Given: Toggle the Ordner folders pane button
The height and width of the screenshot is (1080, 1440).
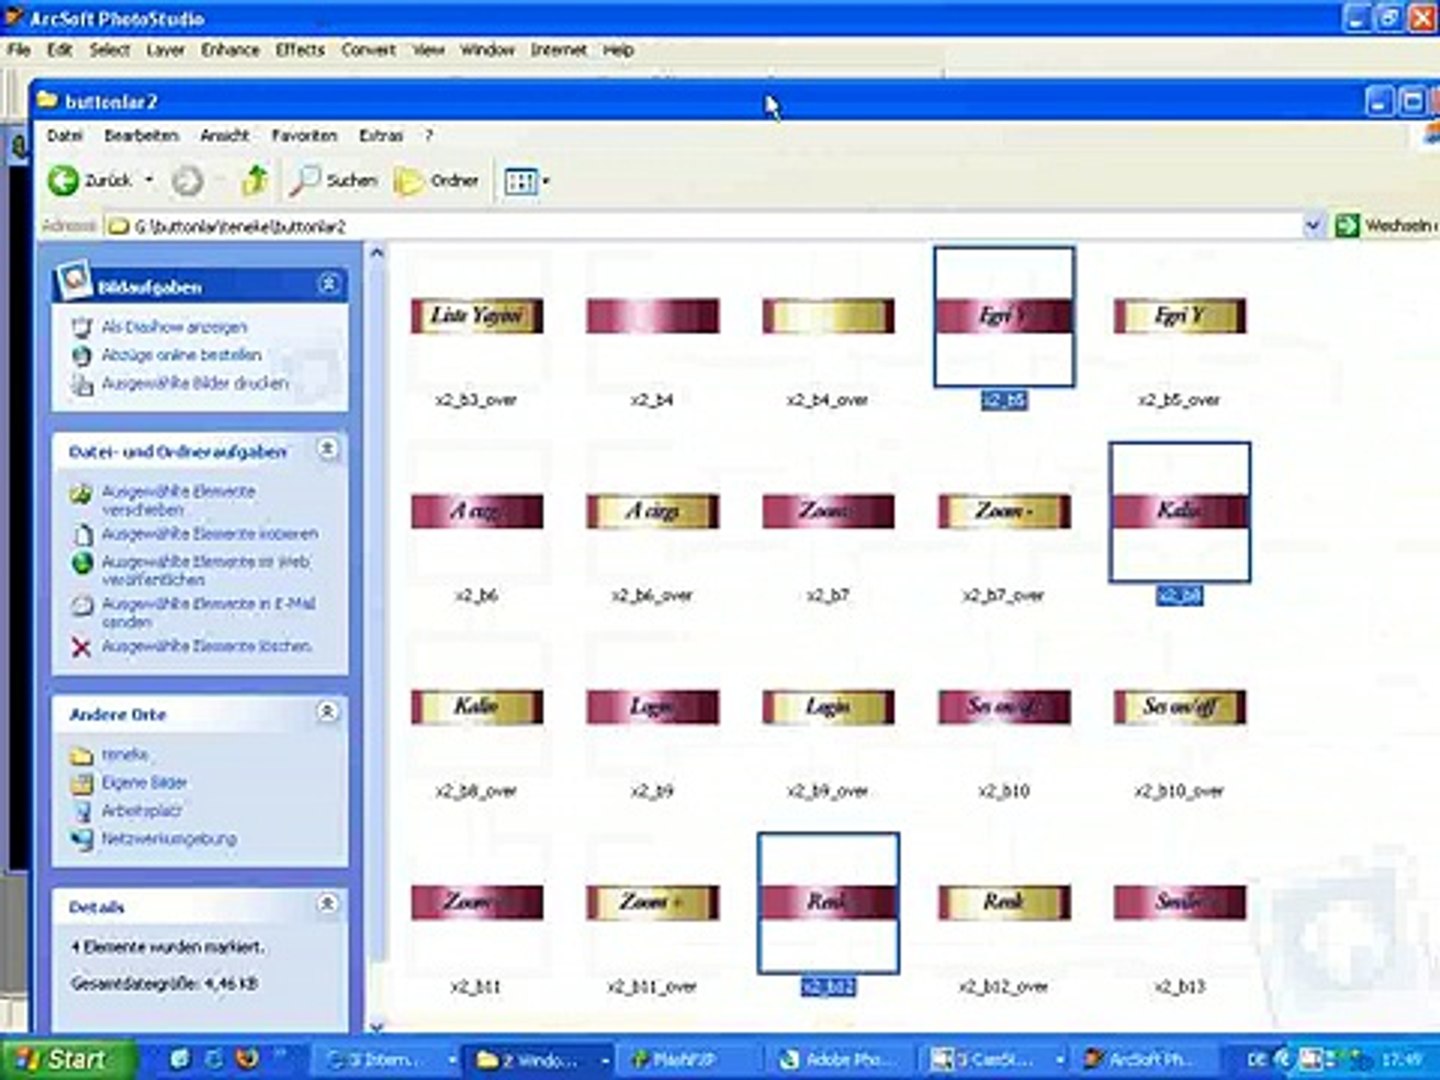Looking at the screenshot, I should [x=436, y=181].
